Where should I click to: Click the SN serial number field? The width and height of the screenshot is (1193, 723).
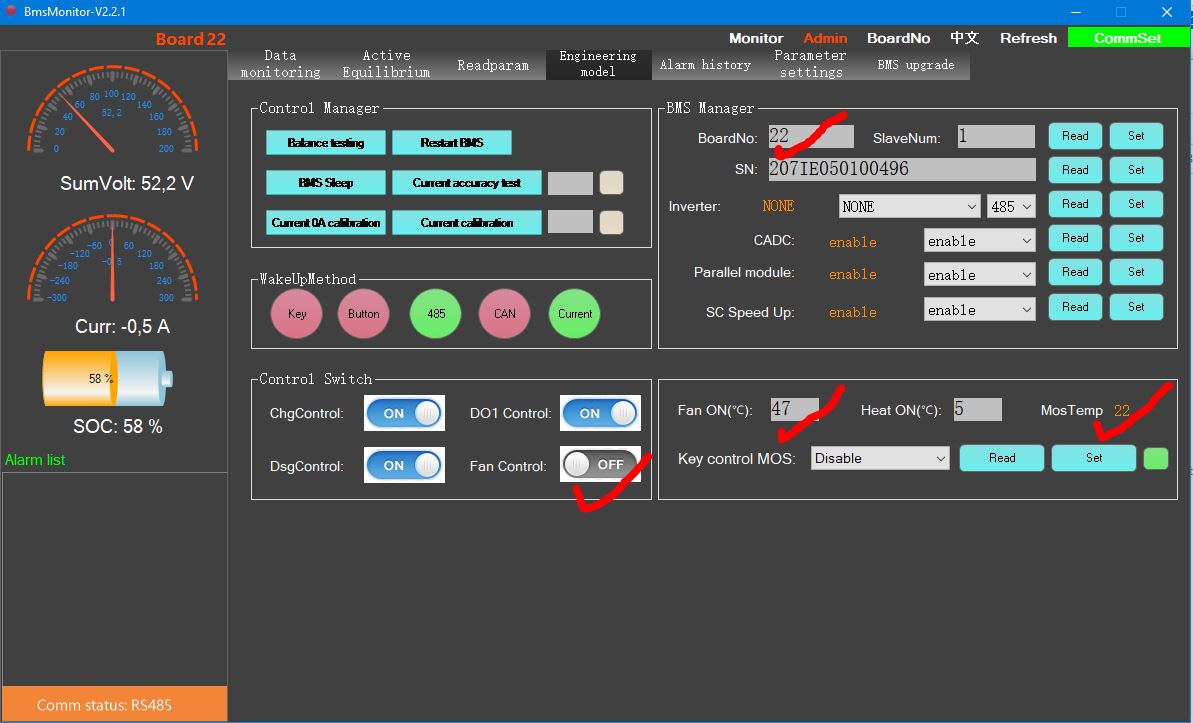pos(901,169)
